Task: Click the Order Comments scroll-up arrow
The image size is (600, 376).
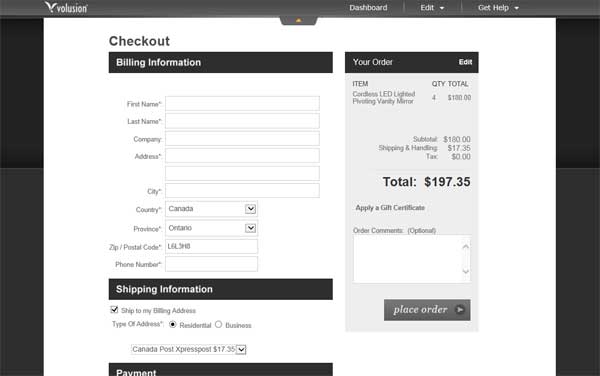Action: 466,247
